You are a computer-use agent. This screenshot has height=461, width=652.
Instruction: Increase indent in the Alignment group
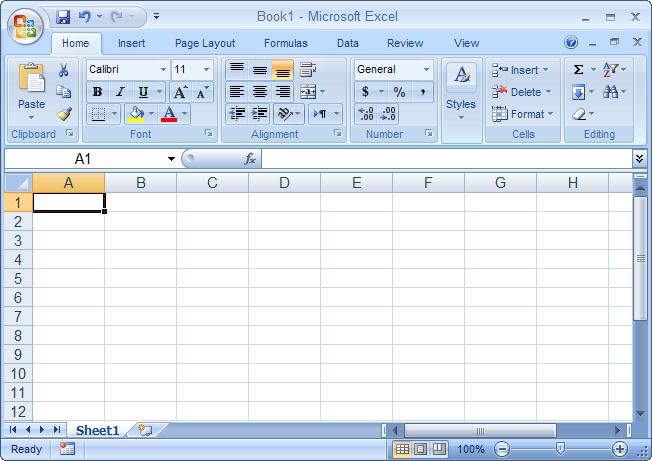click(x=259, y=113)
